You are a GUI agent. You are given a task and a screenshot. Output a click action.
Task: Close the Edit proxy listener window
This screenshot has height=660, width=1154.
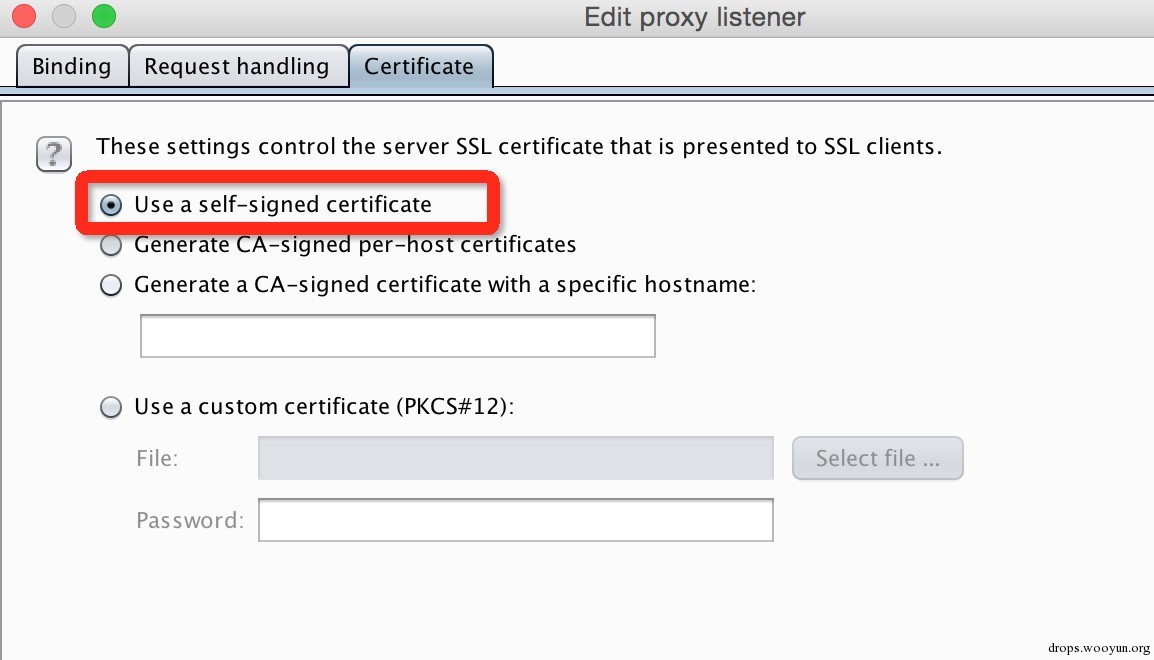tap(24, 16)
